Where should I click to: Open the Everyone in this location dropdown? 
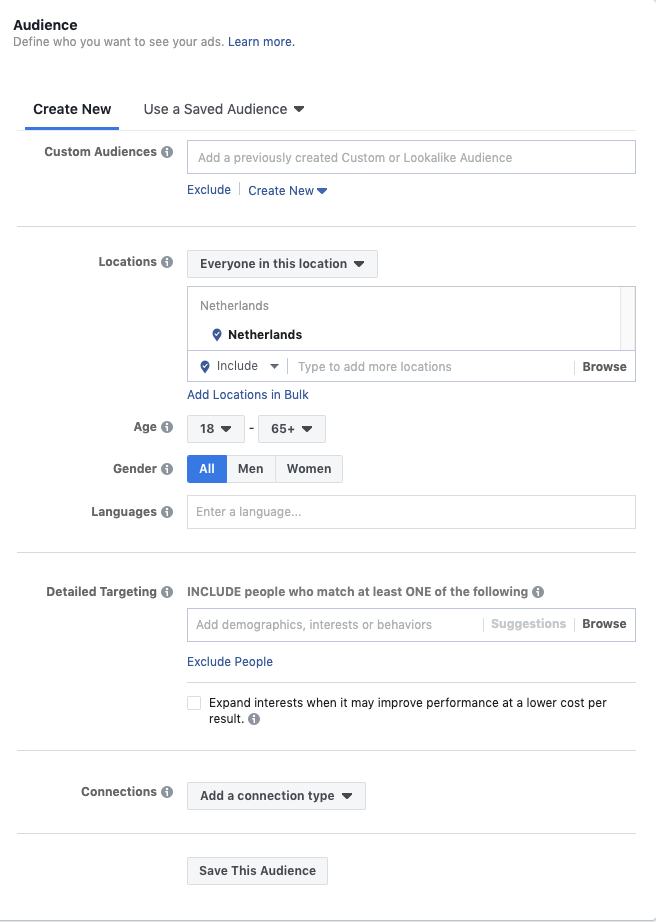coord(281,264)
